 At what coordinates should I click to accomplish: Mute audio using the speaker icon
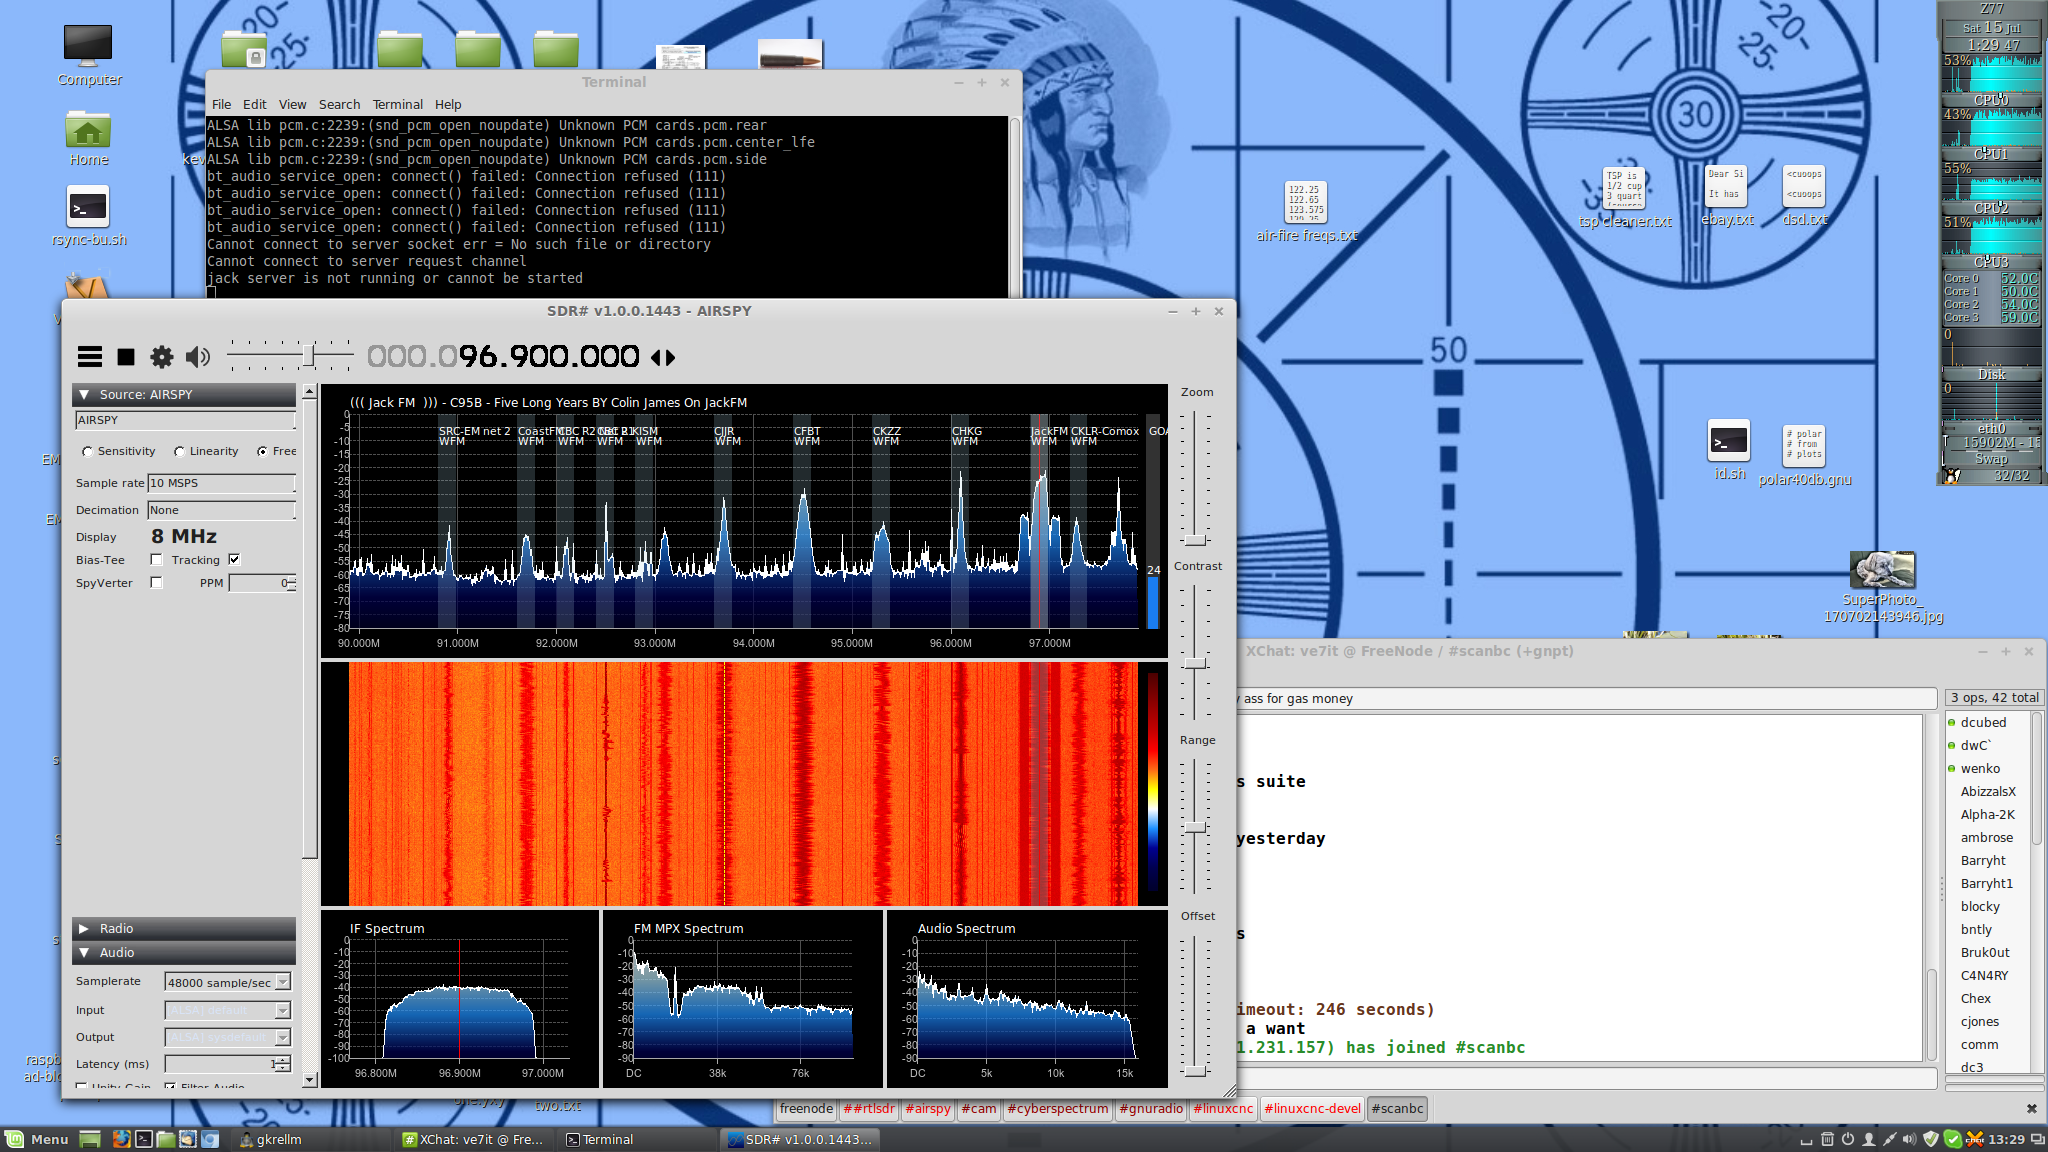click(198, 357)
